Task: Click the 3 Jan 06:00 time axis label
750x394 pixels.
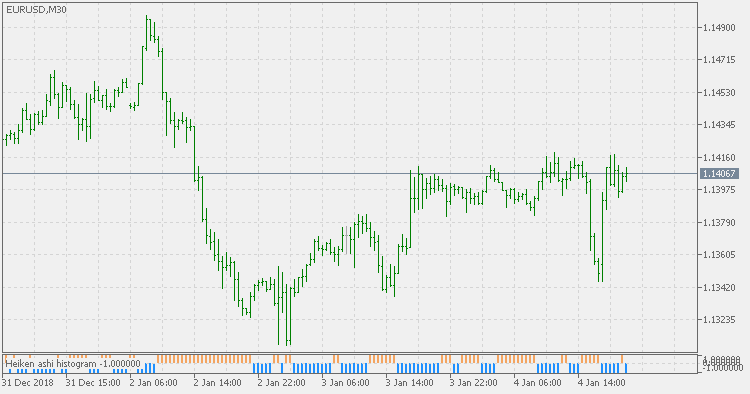Action: click(345, 383)
